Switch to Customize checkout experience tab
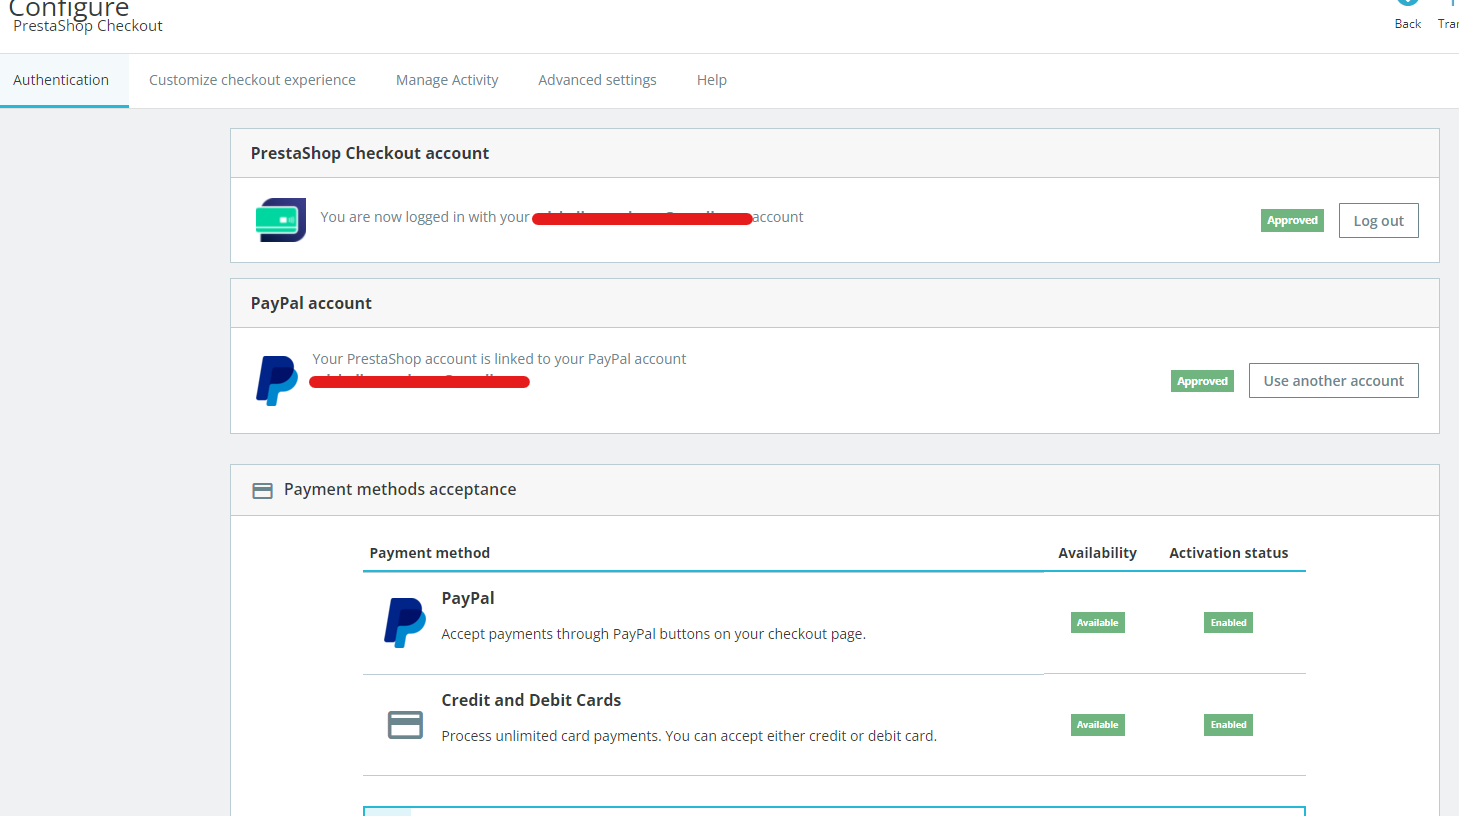Screen dimensions: 1459x816 click(252, 80)
